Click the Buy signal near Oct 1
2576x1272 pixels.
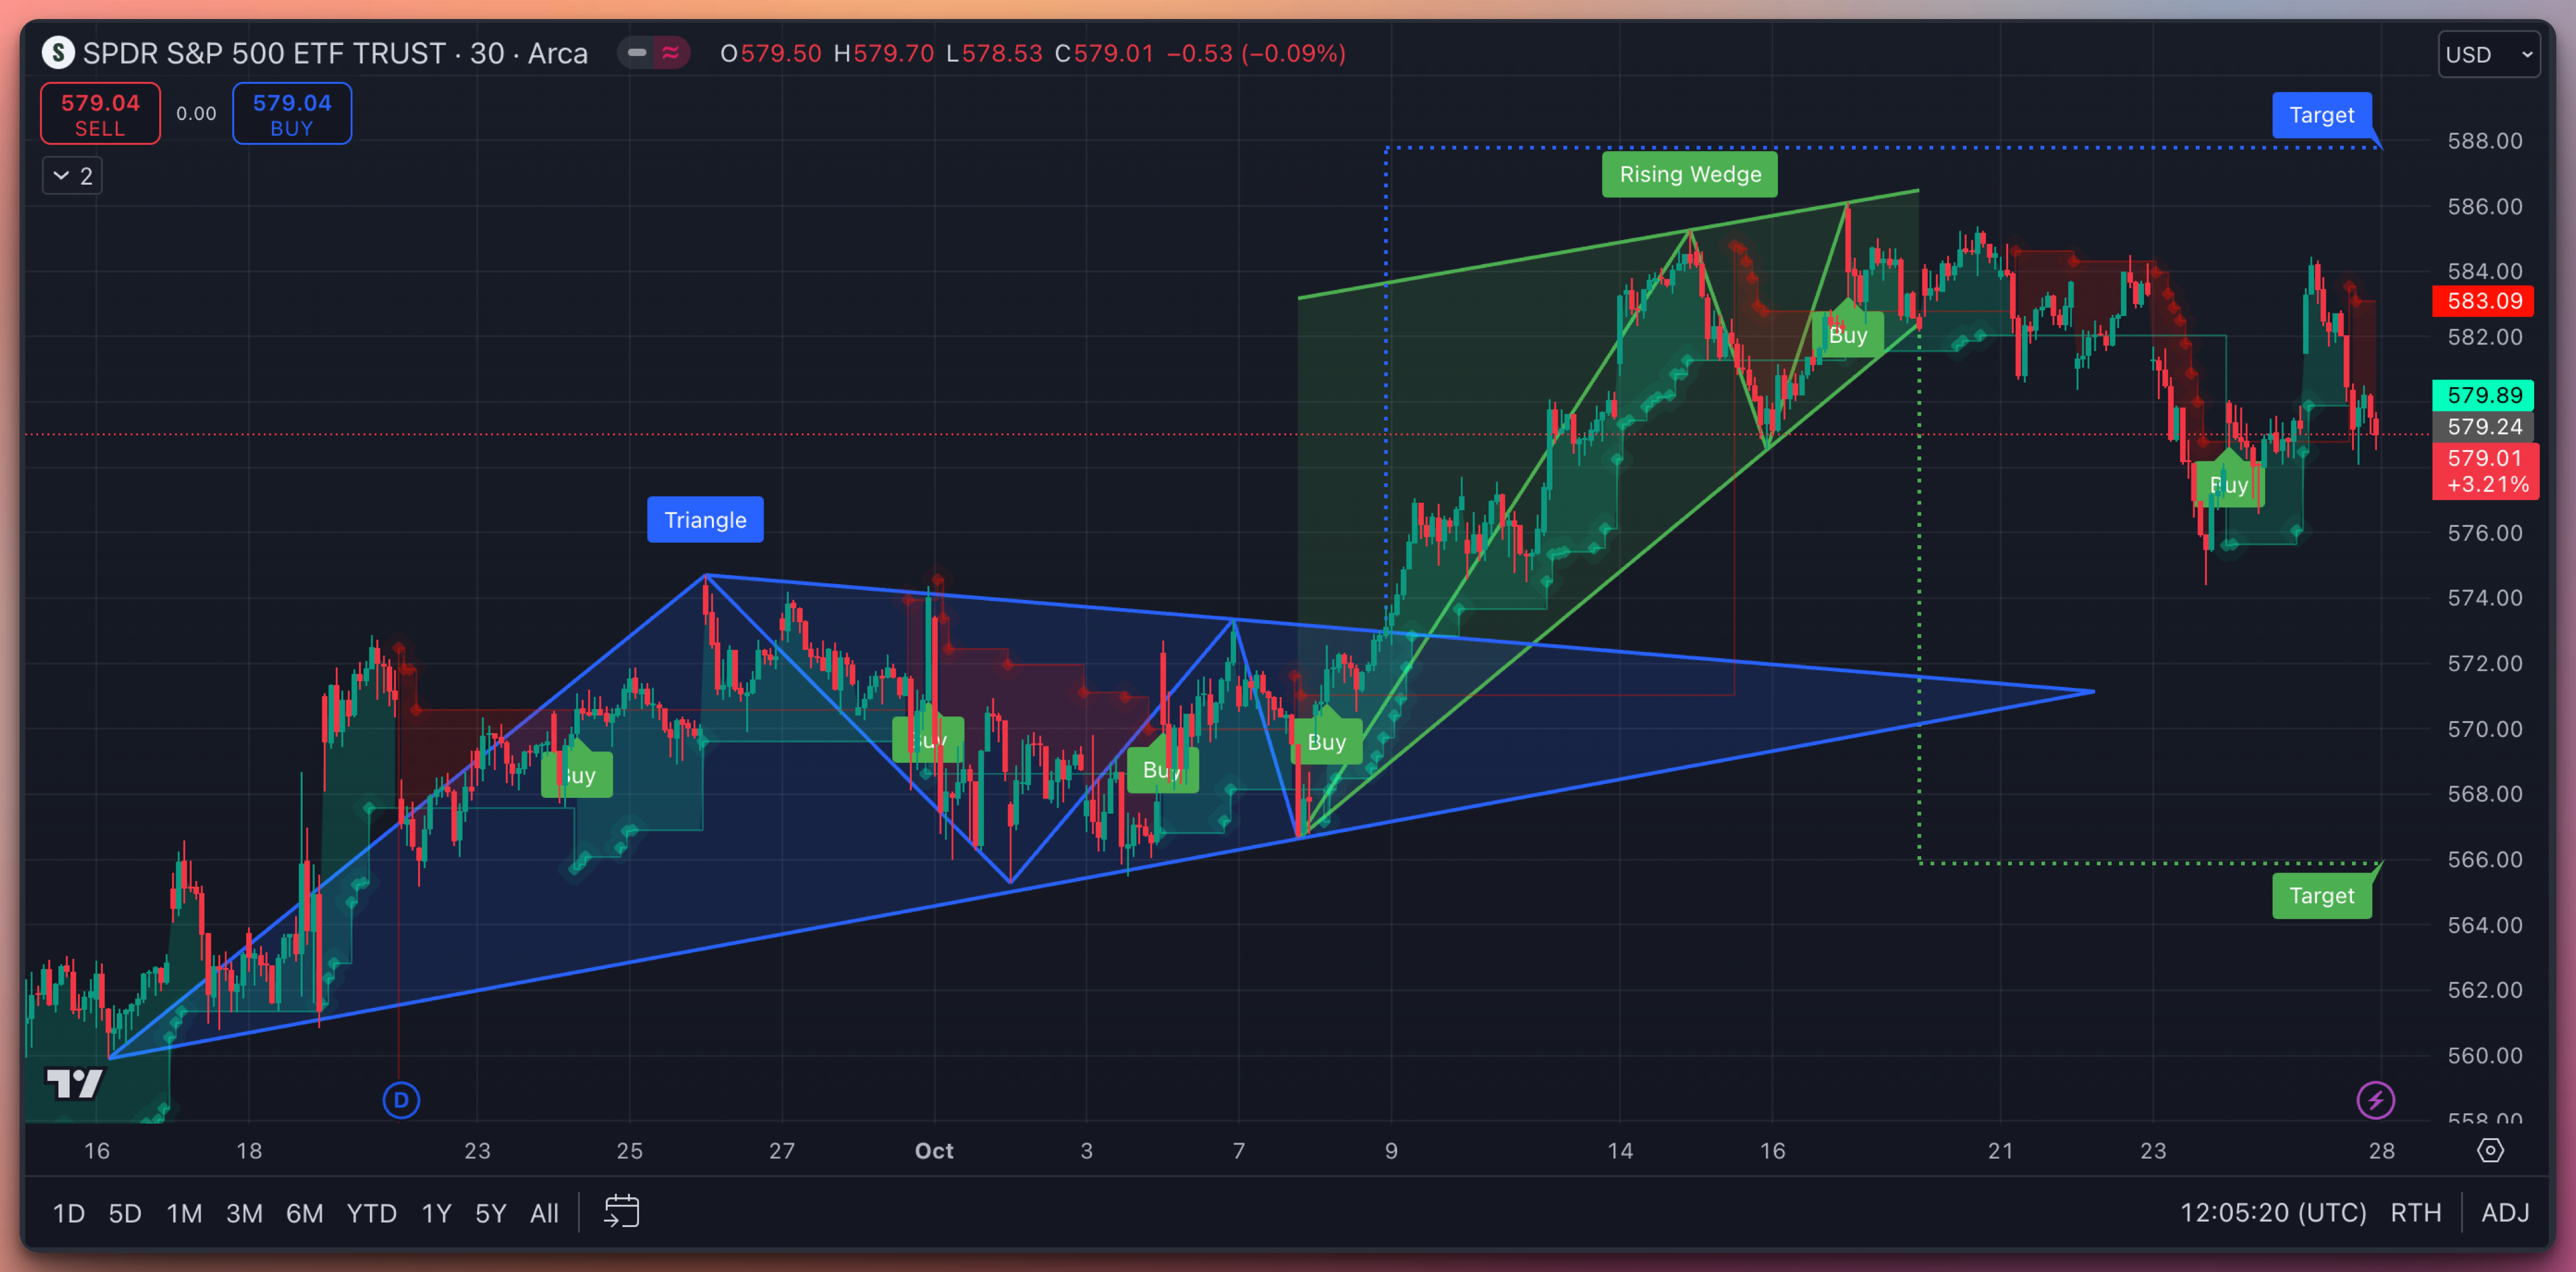(927, 740)
